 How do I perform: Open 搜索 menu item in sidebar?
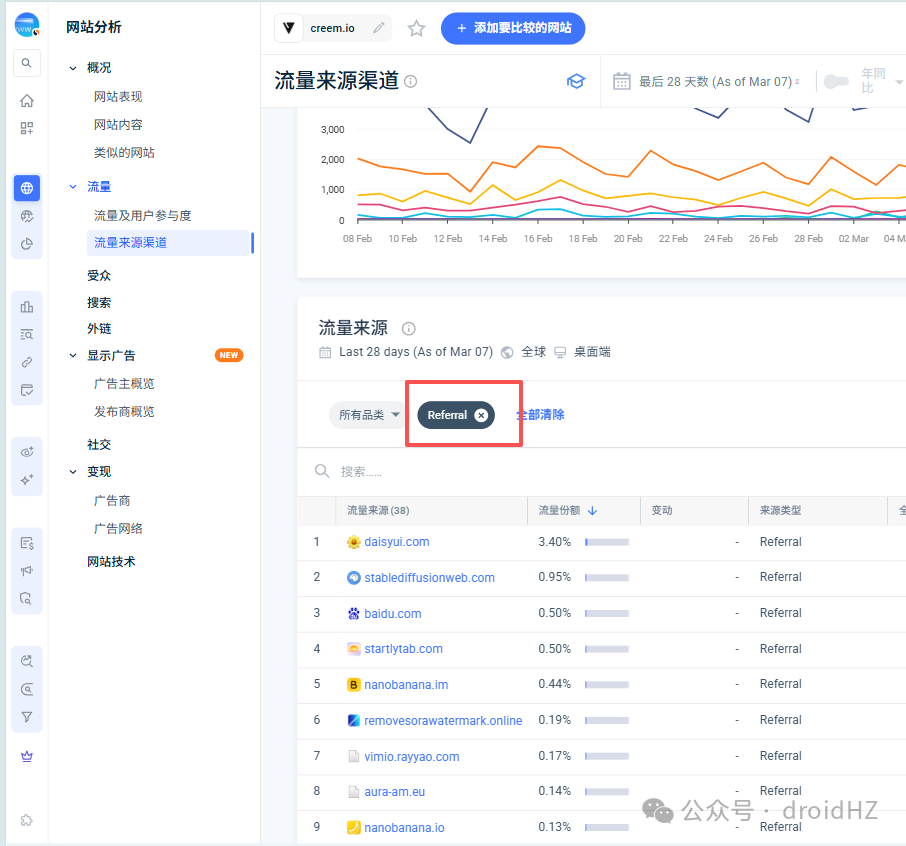(x=99, y=303)
